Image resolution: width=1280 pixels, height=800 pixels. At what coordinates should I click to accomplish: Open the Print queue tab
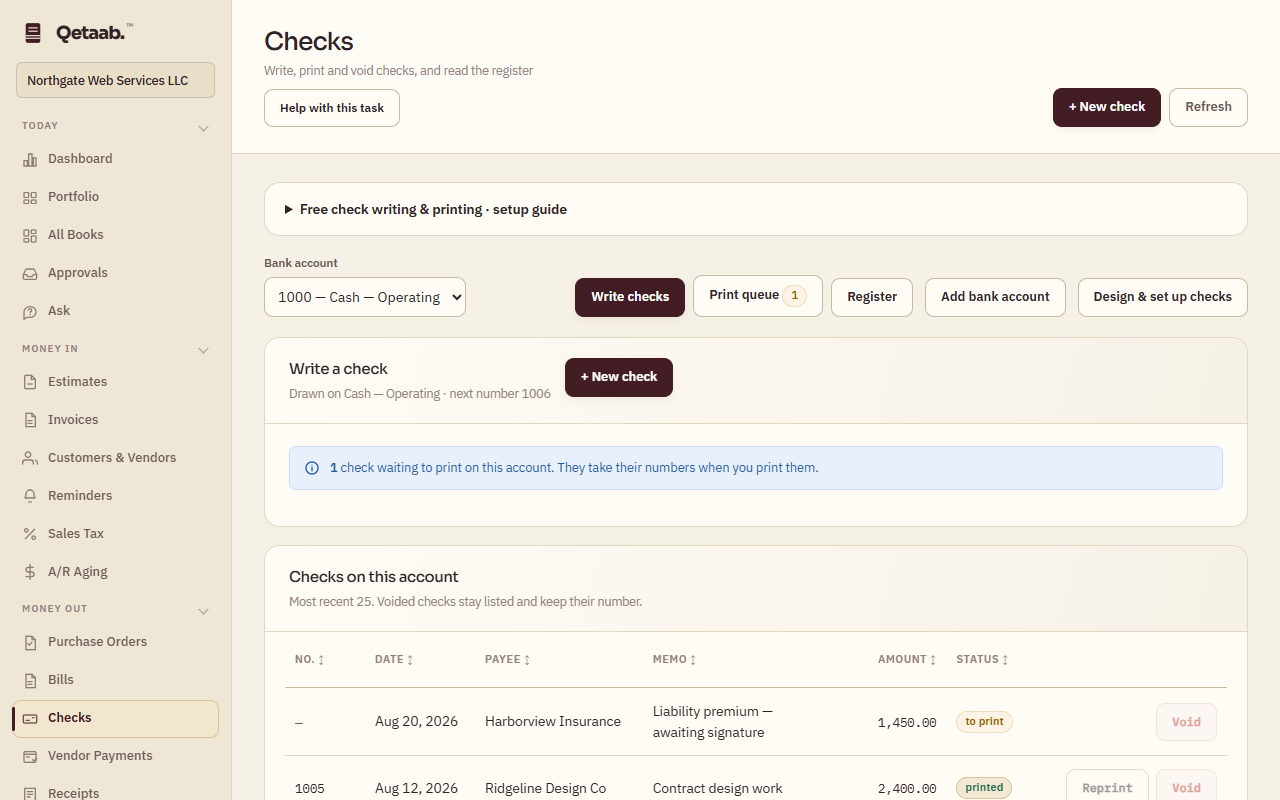(758, 296)
